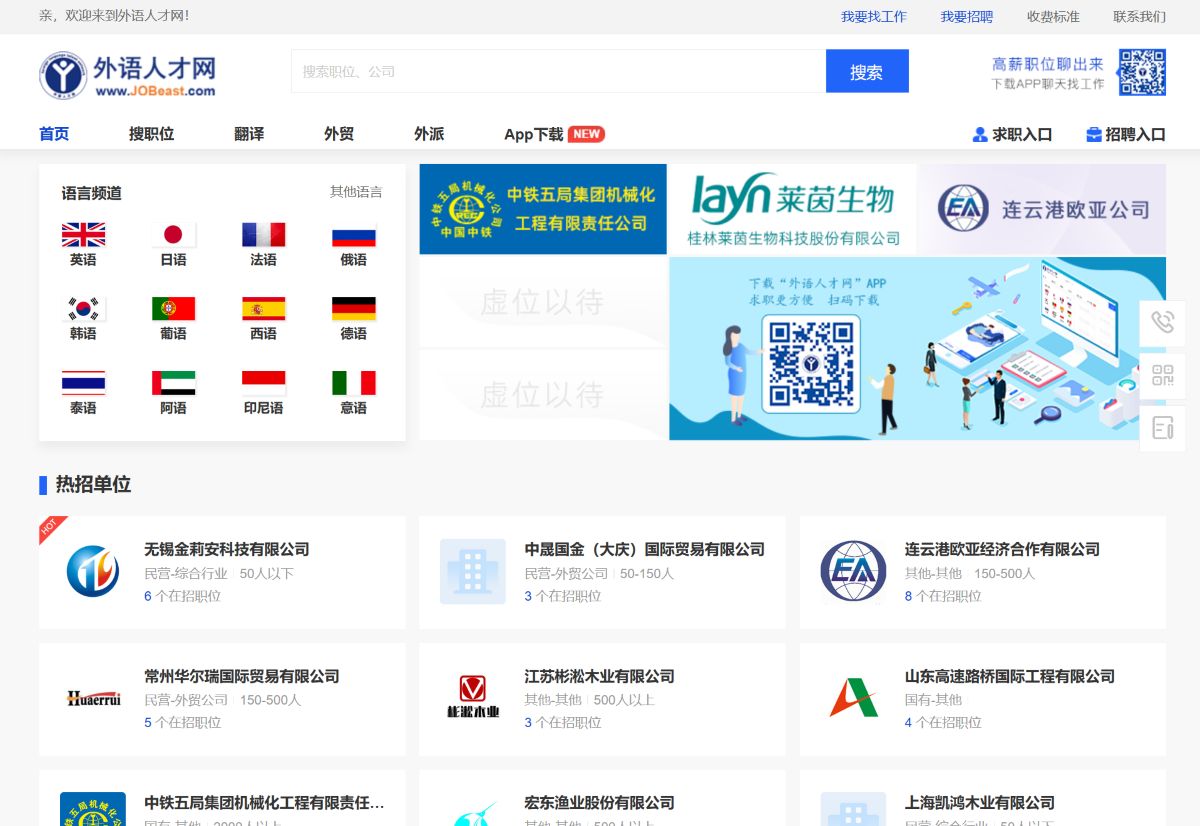Select the Portuguese flag icon 葡语
This screenshot has height=826, width=1200.
tap(173, 309)
